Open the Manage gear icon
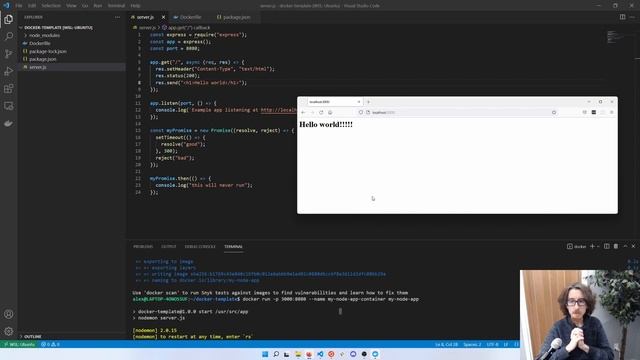640x360 pixels. pos(9,331)
